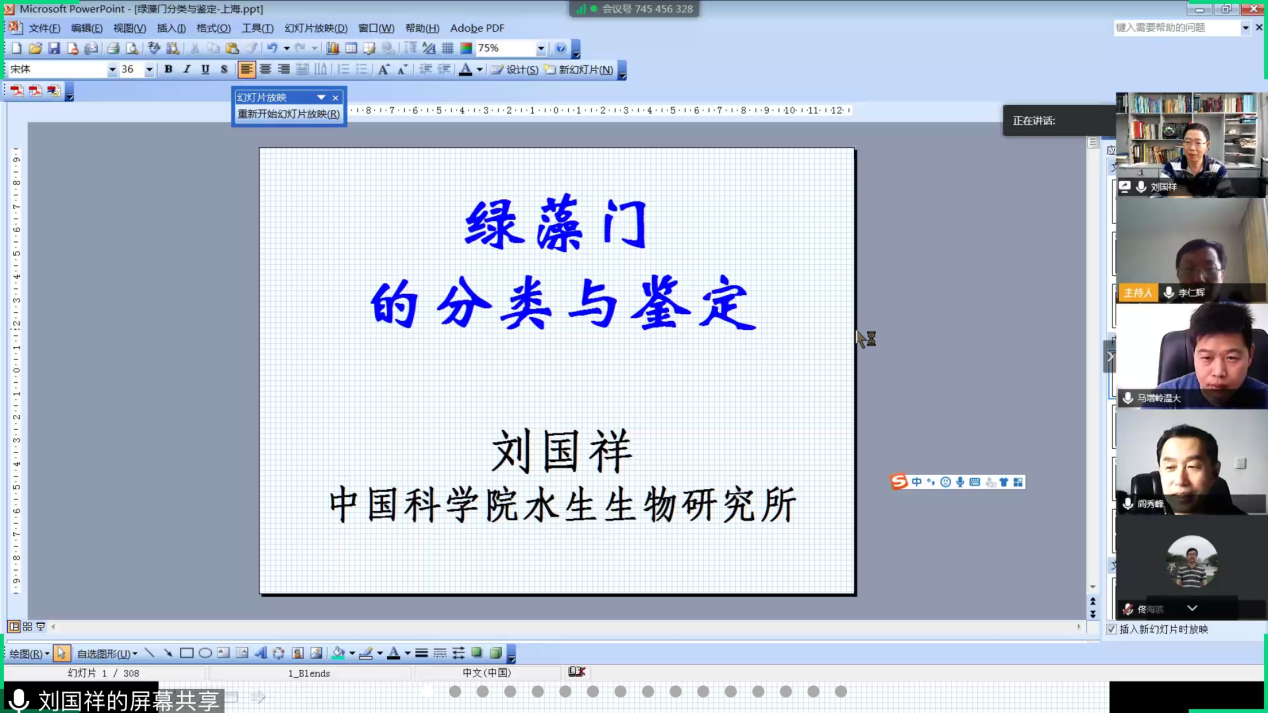The height and width of the screenshot is (713, 1268).
Task: Open the 自选图形 AutoShapes dropdown
Action: click(107, 654)
